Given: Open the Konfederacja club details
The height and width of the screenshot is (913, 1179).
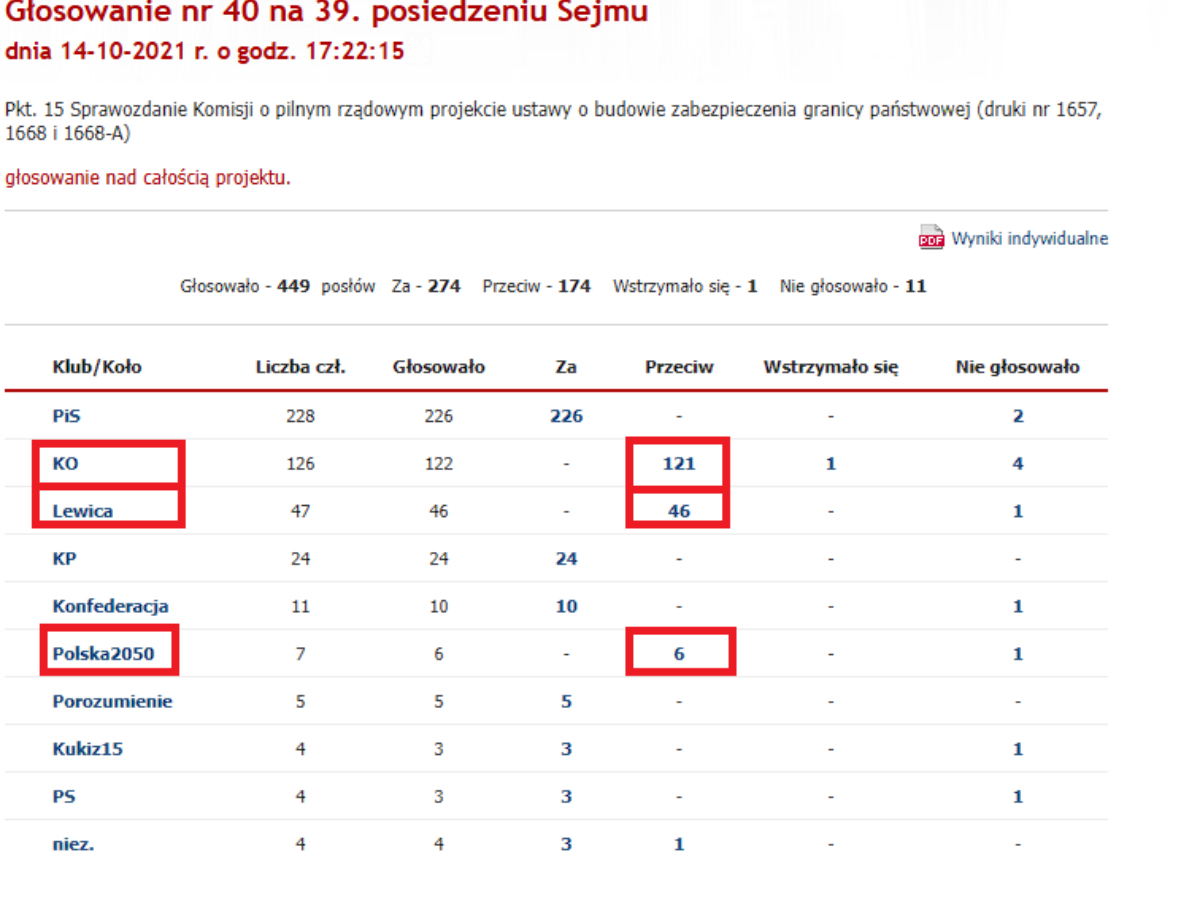Looking at the screenshot, I should pos(110,606).
